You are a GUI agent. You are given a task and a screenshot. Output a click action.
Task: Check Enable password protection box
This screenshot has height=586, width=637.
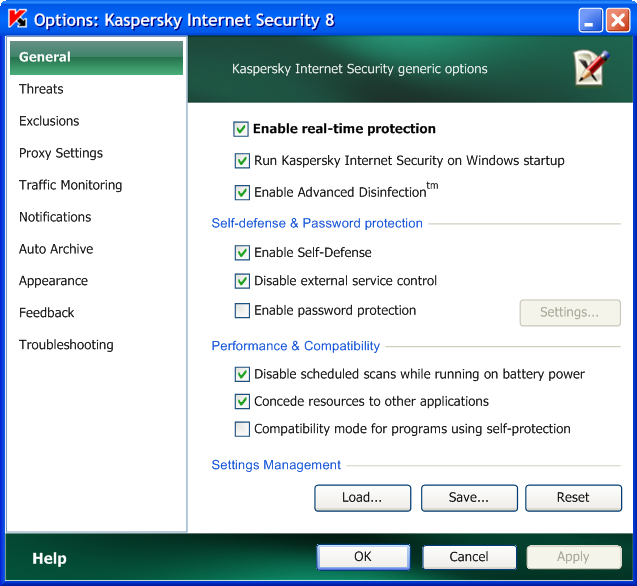point(242,311)
